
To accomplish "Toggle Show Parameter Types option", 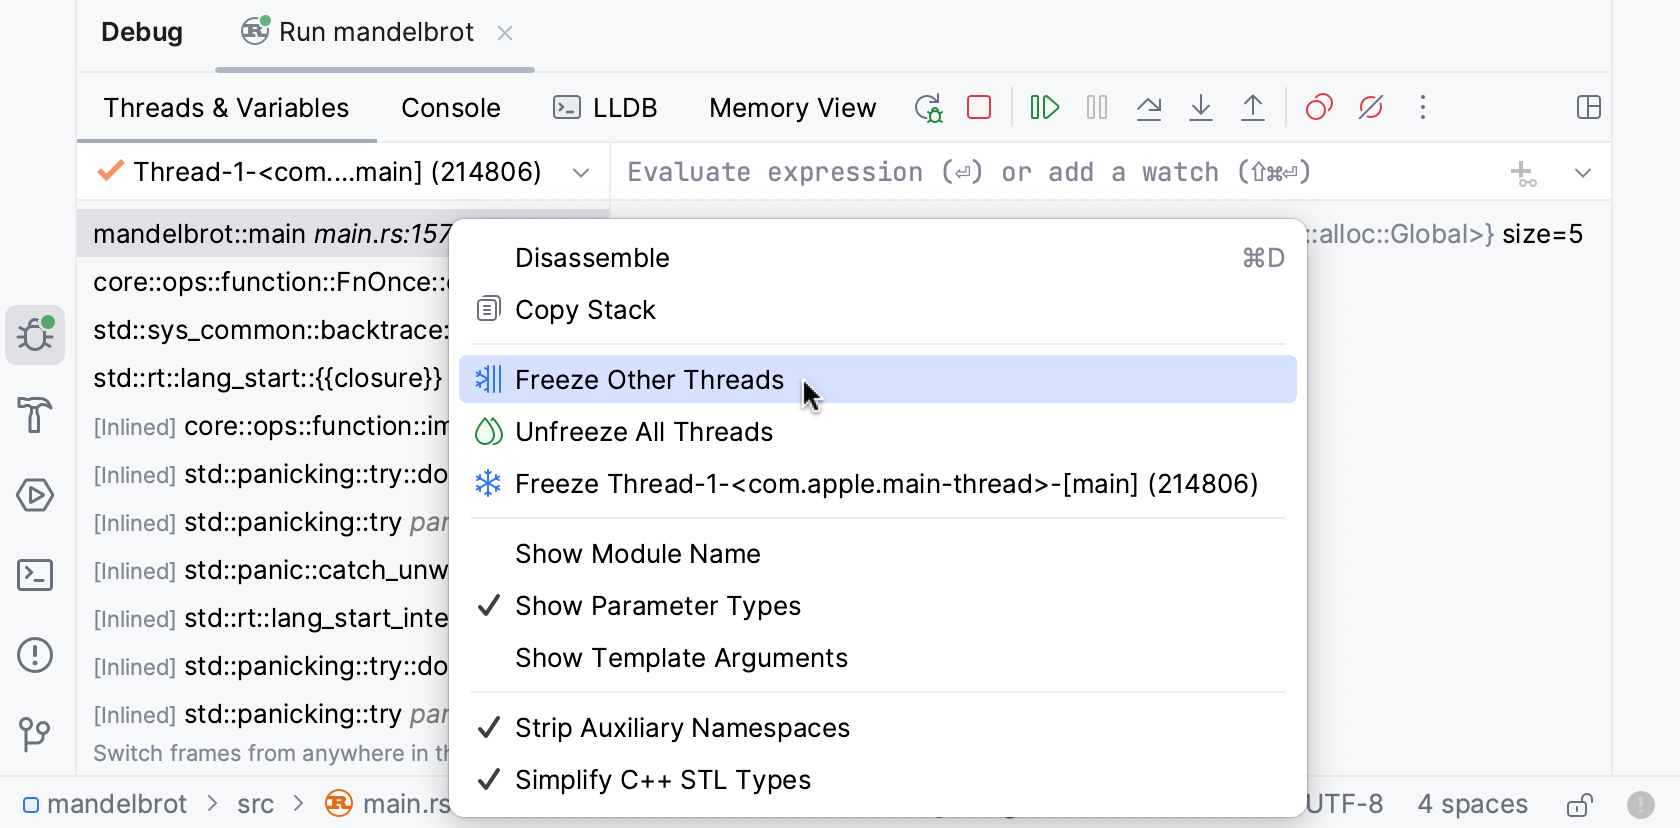I will point(658,606).
